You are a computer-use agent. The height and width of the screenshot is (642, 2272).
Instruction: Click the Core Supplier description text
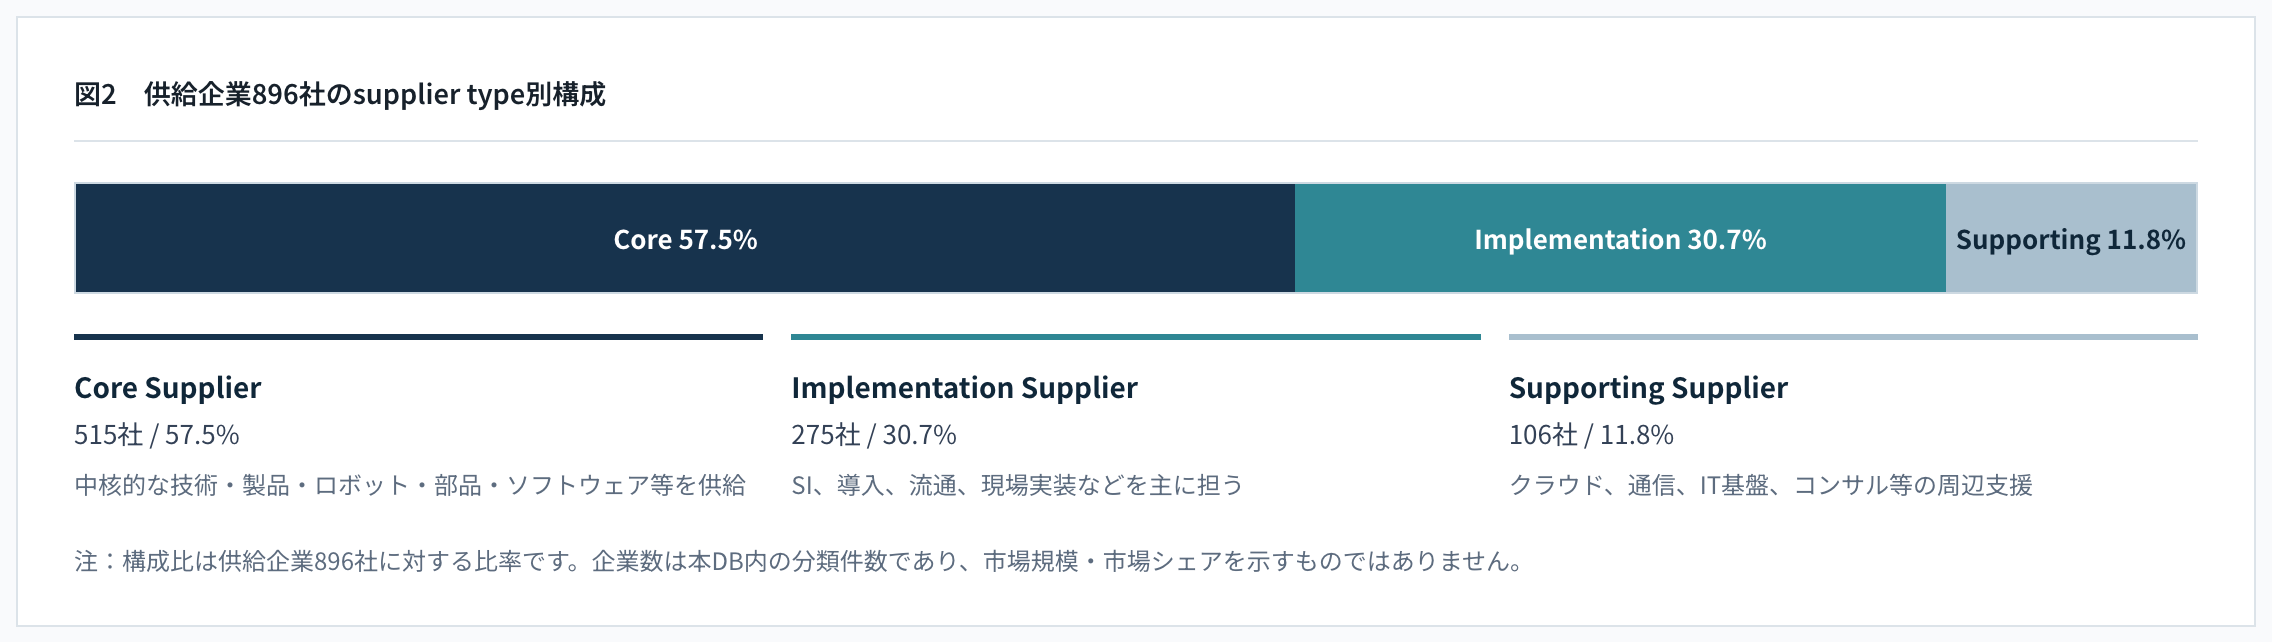click(x=410, y=485)
